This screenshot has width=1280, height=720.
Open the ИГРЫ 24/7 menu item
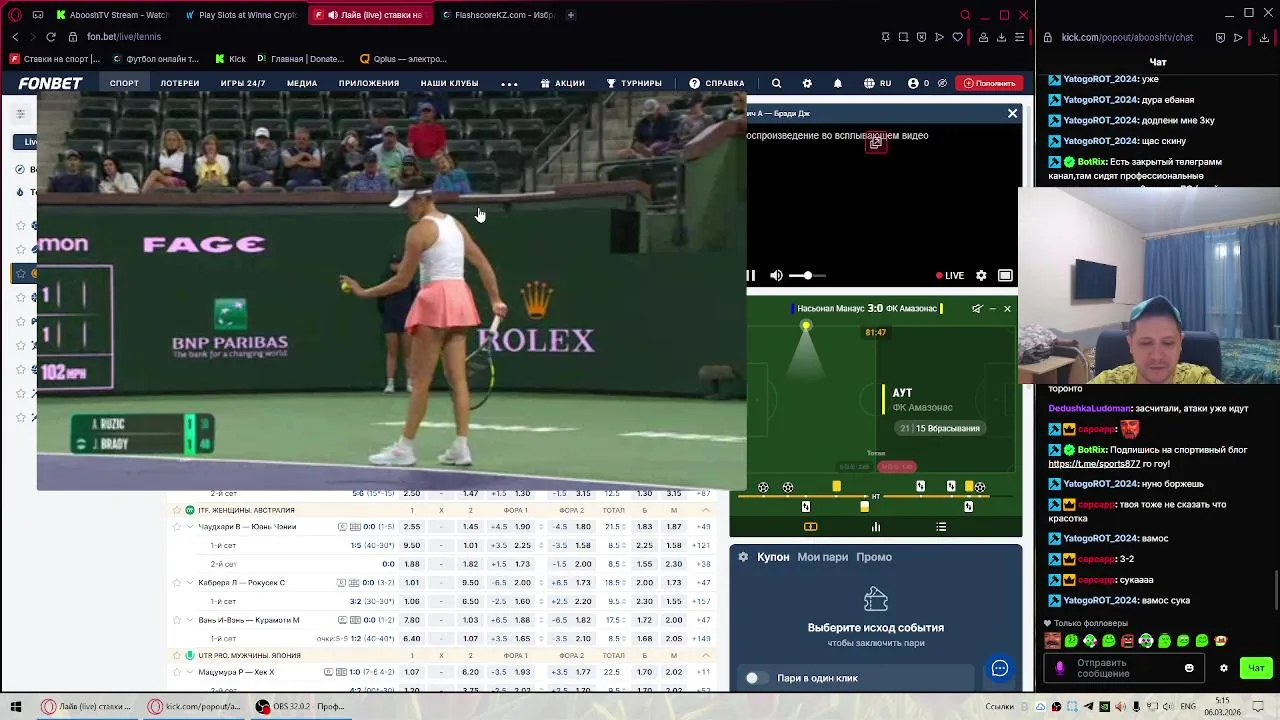(x=243, y=83)
